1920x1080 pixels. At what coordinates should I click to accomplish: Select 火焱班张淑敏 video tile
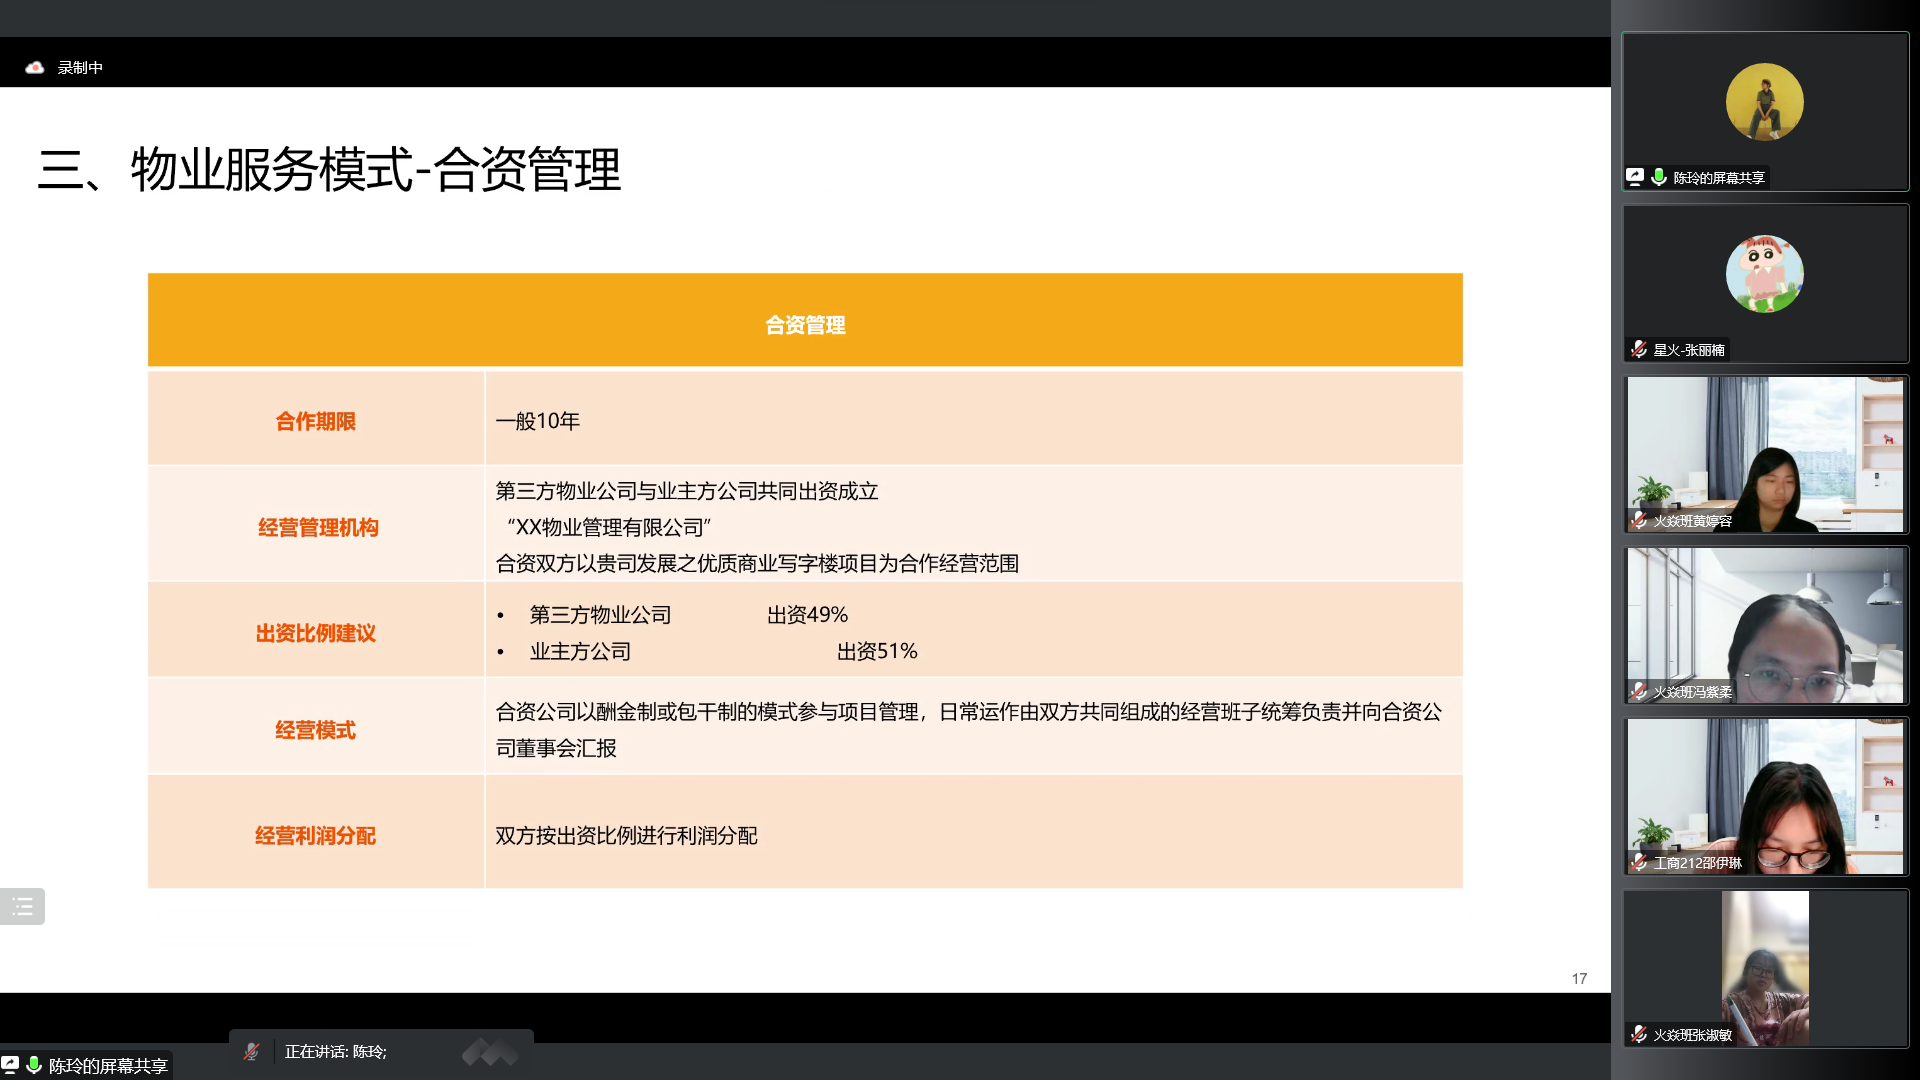pos(1766,967)
